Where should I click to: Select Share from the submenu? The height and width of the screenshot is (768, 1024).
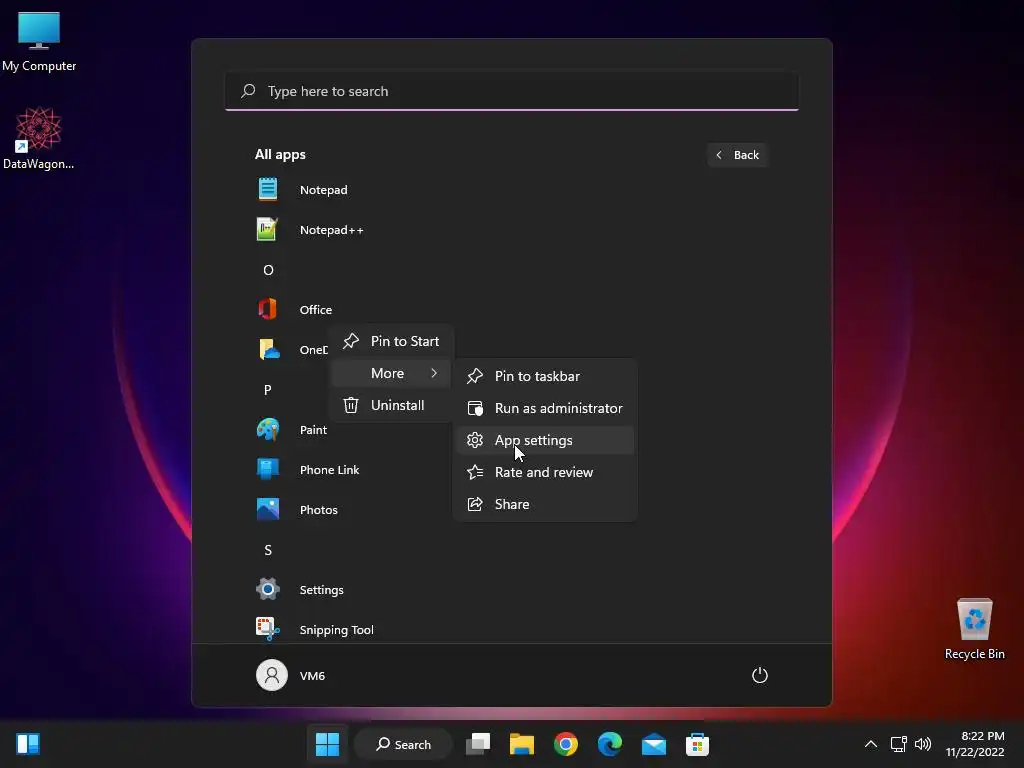545,504
